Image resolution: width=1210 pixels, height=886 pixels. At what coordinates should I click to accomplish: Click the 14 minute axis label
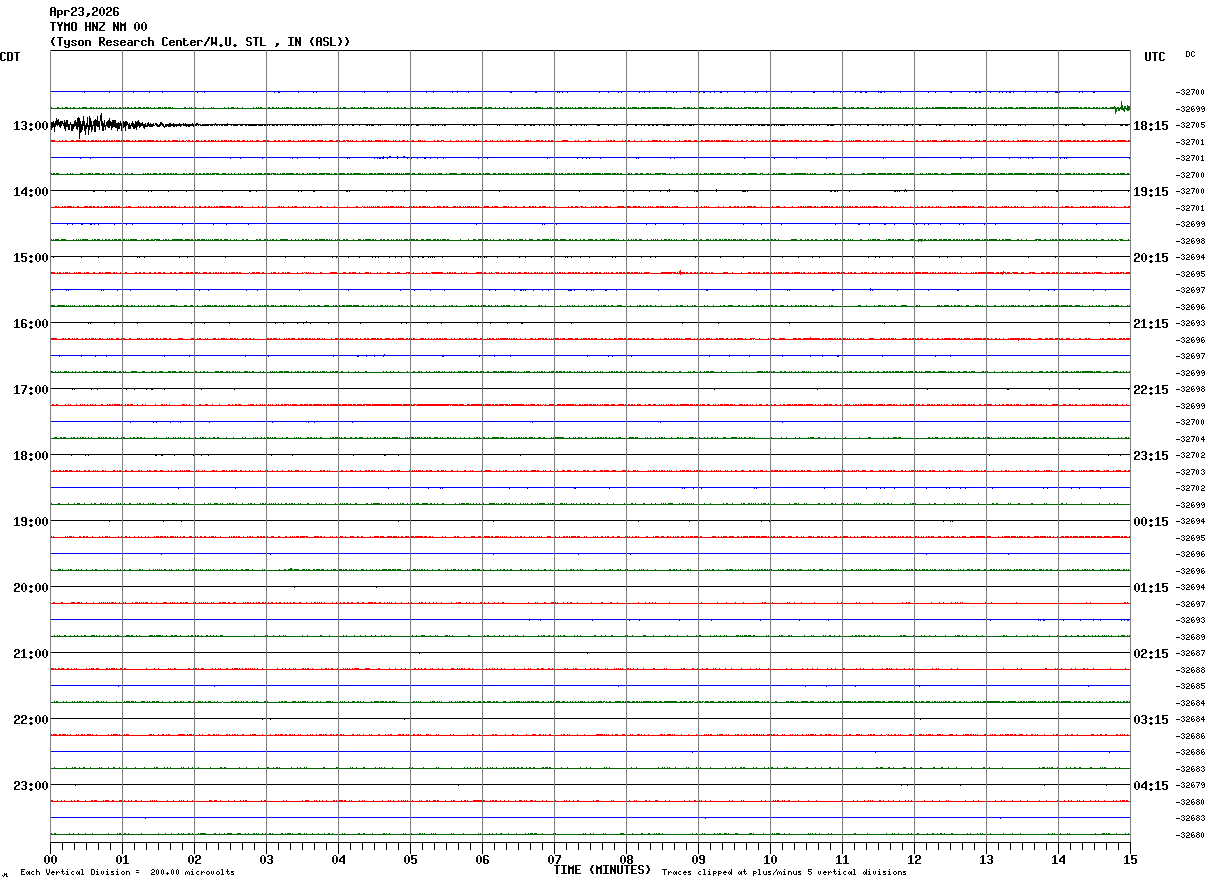tap(1059, 860)
